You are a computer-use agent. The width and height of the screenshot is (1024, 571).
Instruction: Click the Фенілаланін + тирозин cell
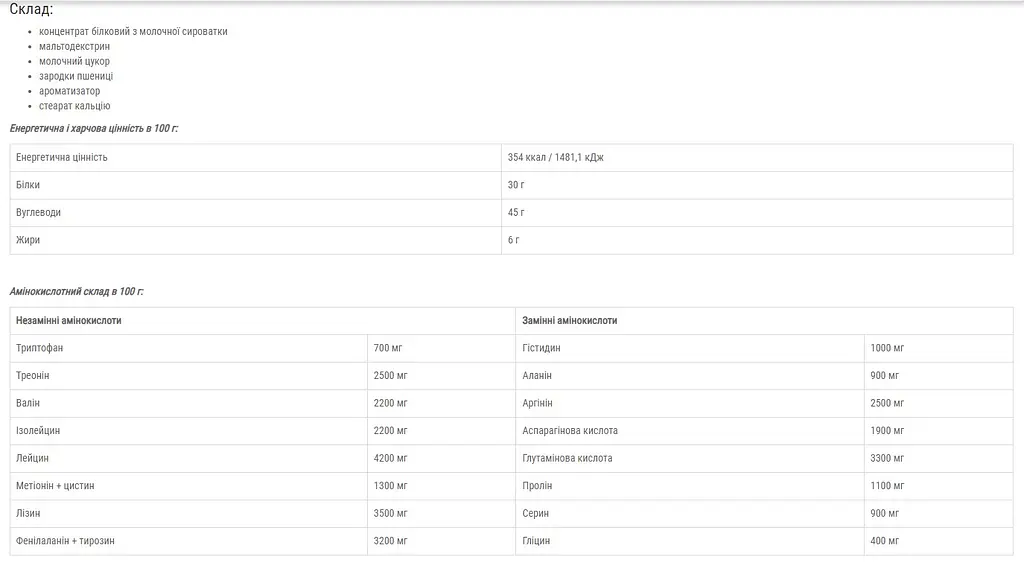[x=189, y=541]
